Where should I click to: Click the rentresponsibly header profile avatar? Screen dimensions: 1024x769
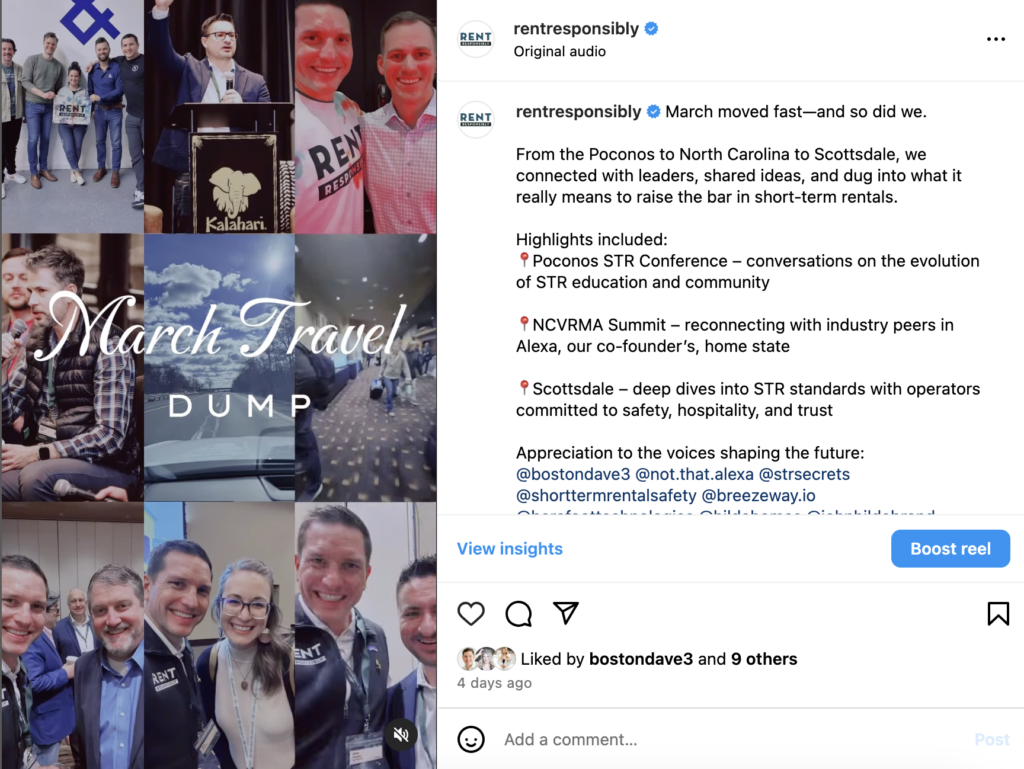[475, 39]
